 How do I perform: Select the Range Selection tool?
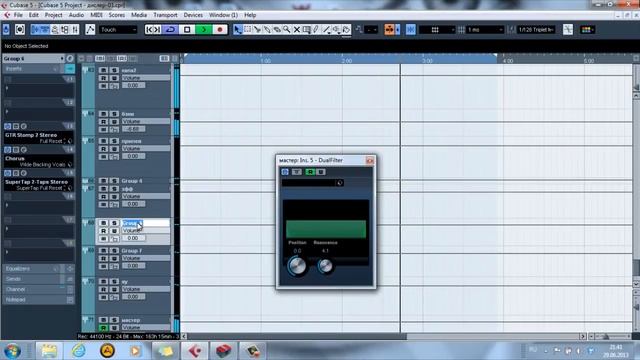coord(247,29)
